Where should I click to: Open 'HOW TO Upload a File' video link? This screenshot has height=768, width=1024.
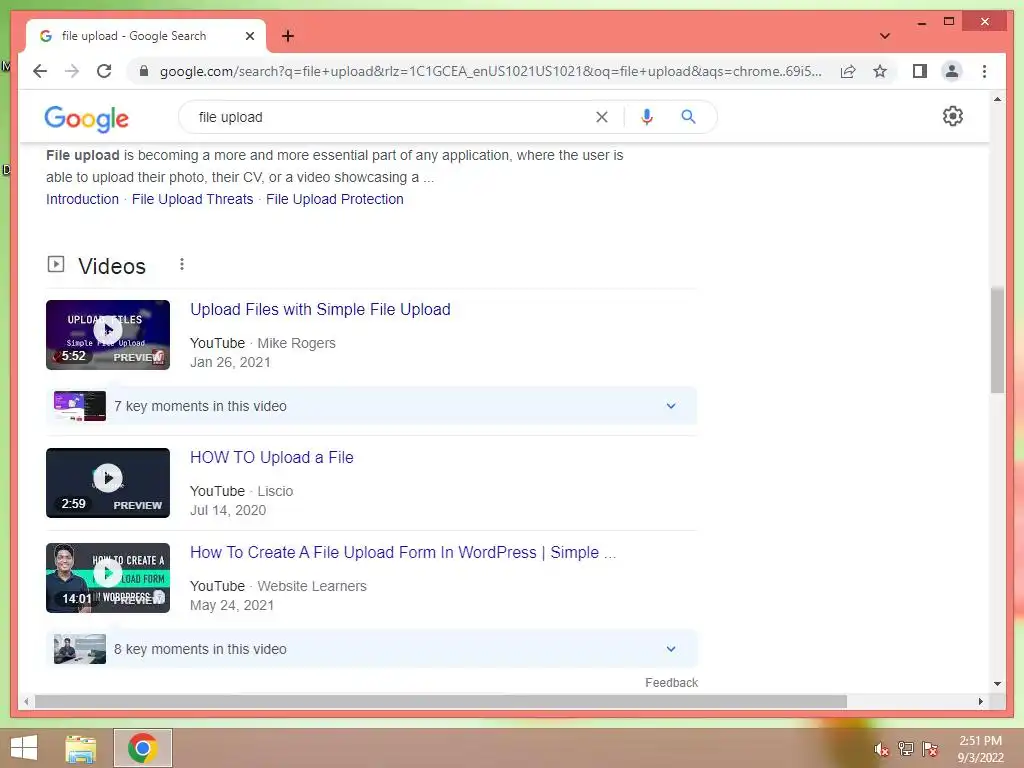pyautogui.click(x=272, y=458)
